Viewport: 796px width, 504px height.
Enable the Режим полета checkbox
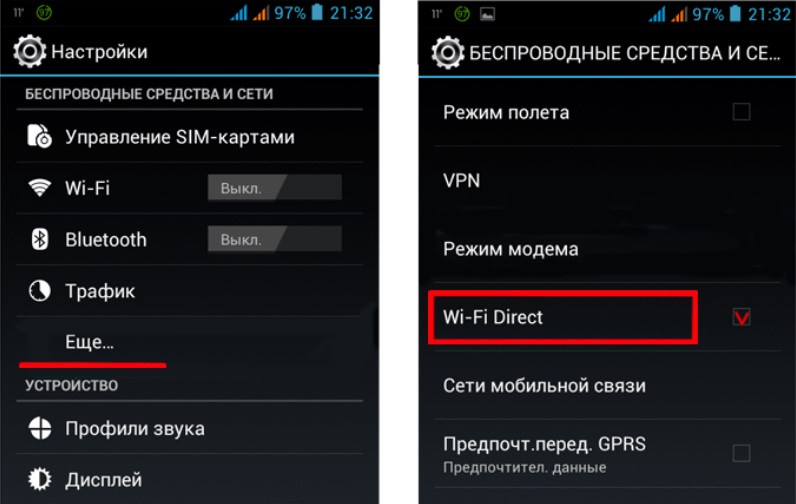click(x=741, y=111)
